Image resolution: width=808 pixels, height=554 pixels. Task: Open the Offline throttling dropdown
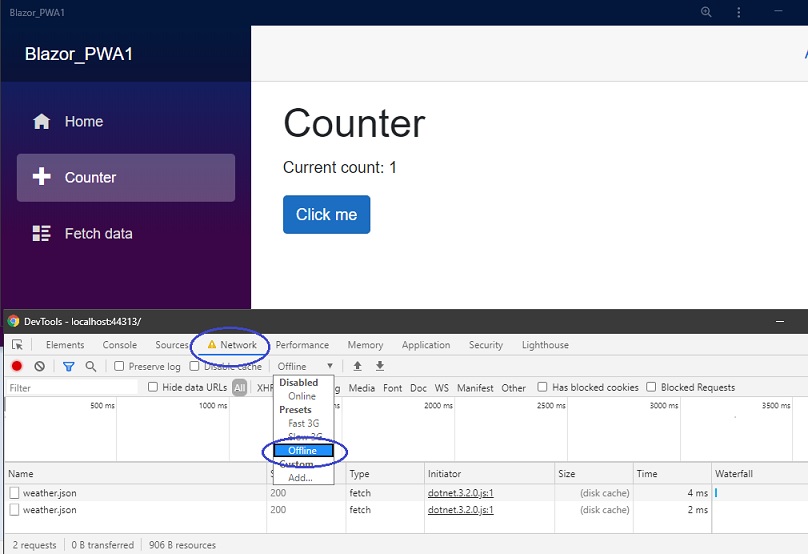[x=305, y=366]
